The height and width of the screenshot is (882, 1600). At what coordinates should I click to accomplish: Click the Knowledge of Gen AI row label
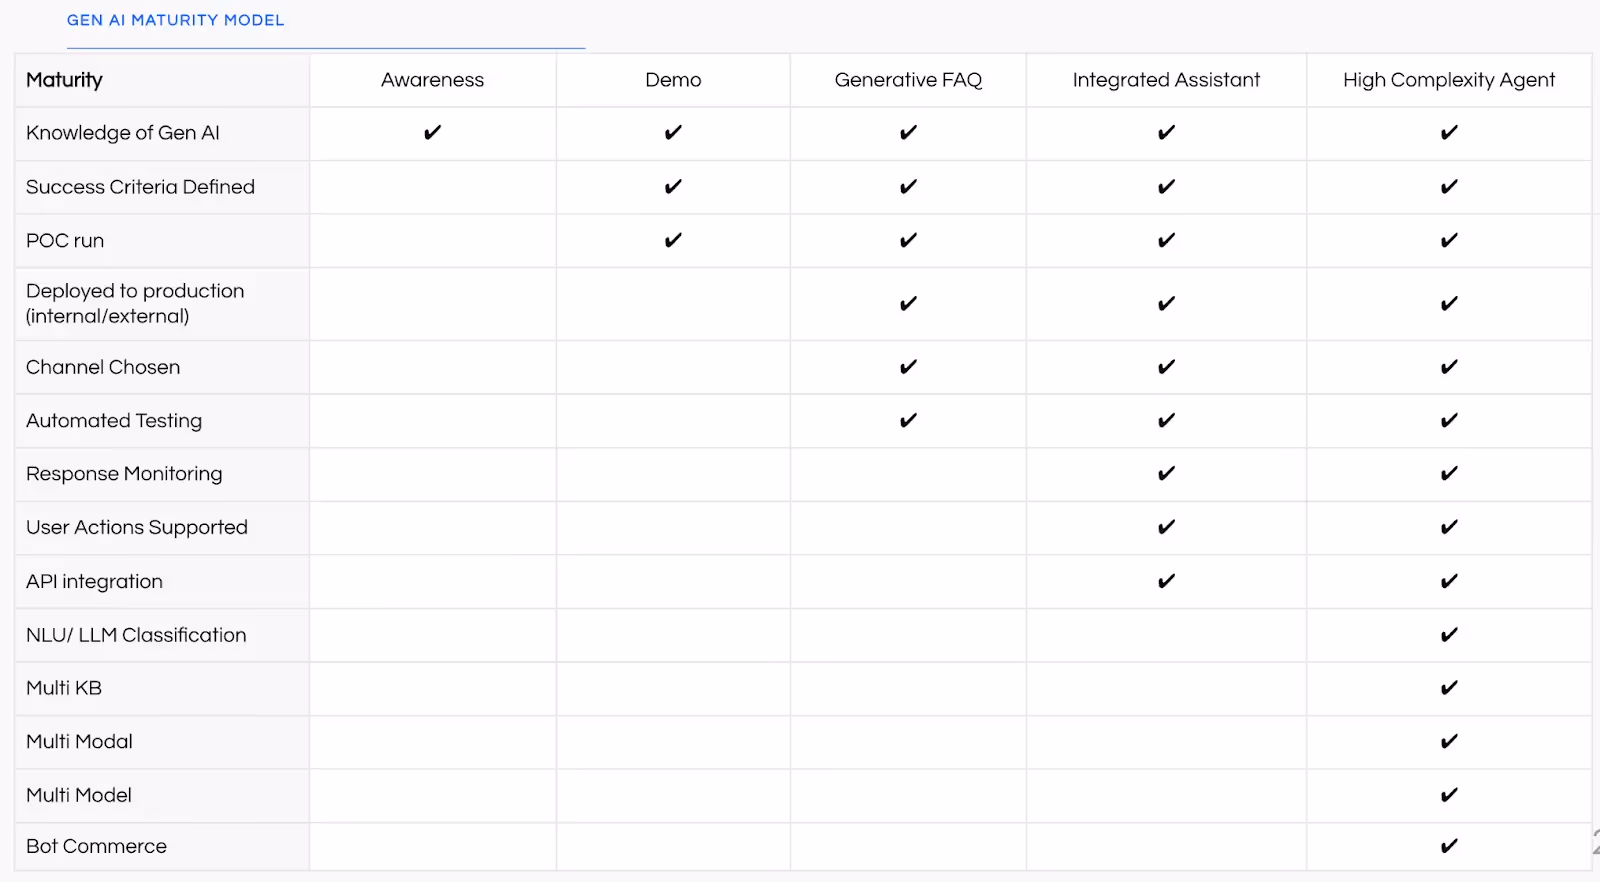123,133
